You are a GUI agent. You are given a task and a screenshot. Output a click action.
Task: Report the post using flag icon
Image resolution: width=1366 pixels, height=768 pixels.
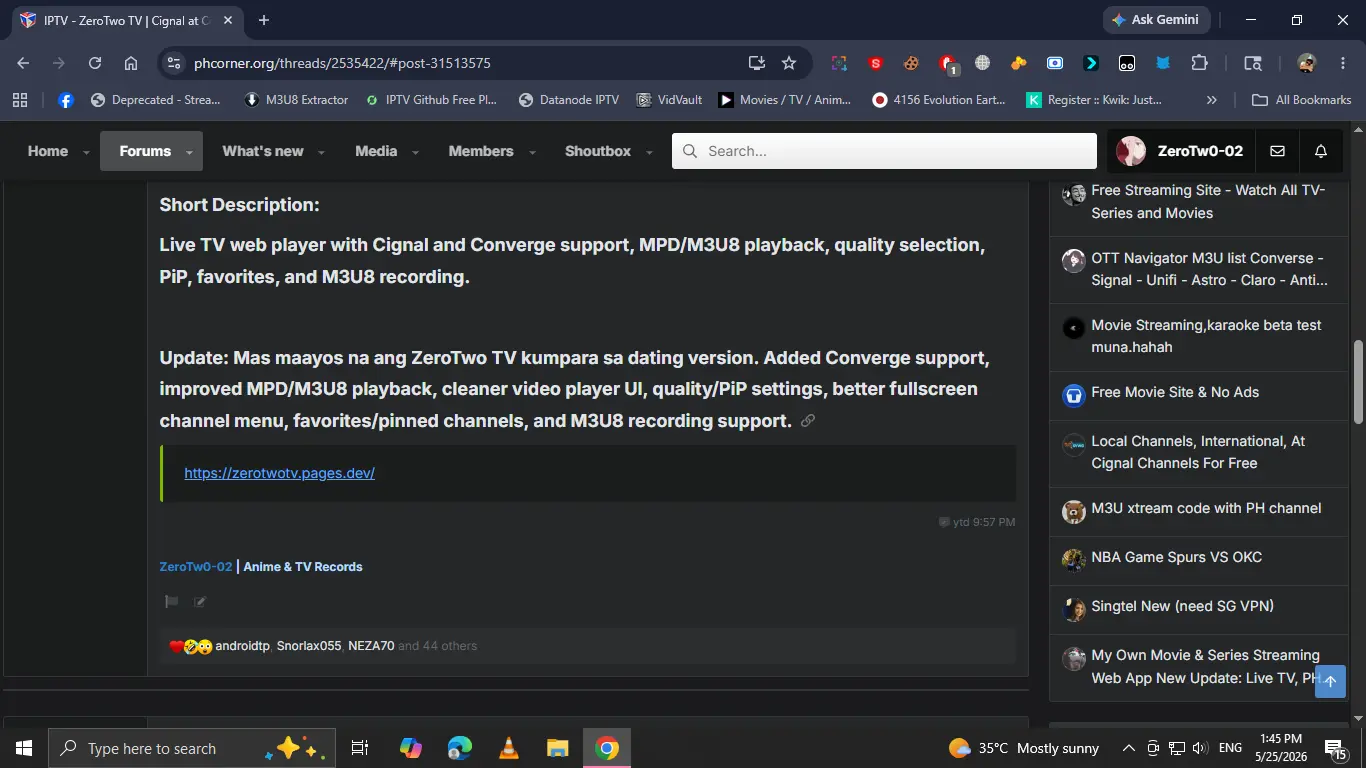click(x=171, y=601)
